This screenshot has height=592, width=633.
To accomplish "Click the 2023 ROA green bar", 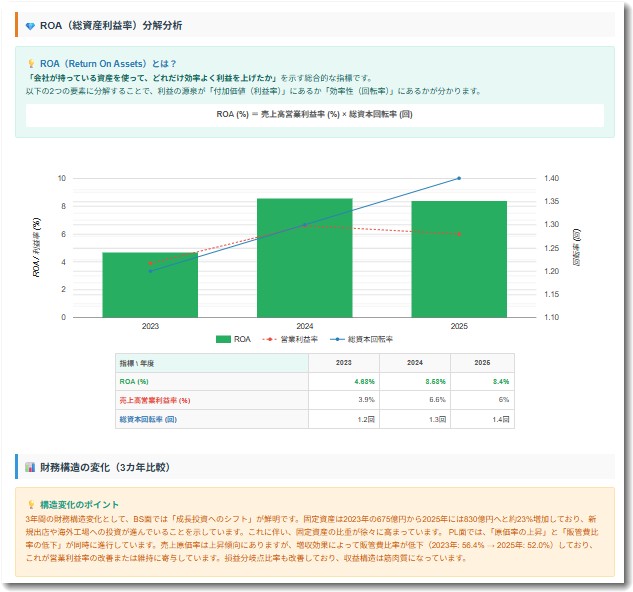I will [x=150, y=285].
